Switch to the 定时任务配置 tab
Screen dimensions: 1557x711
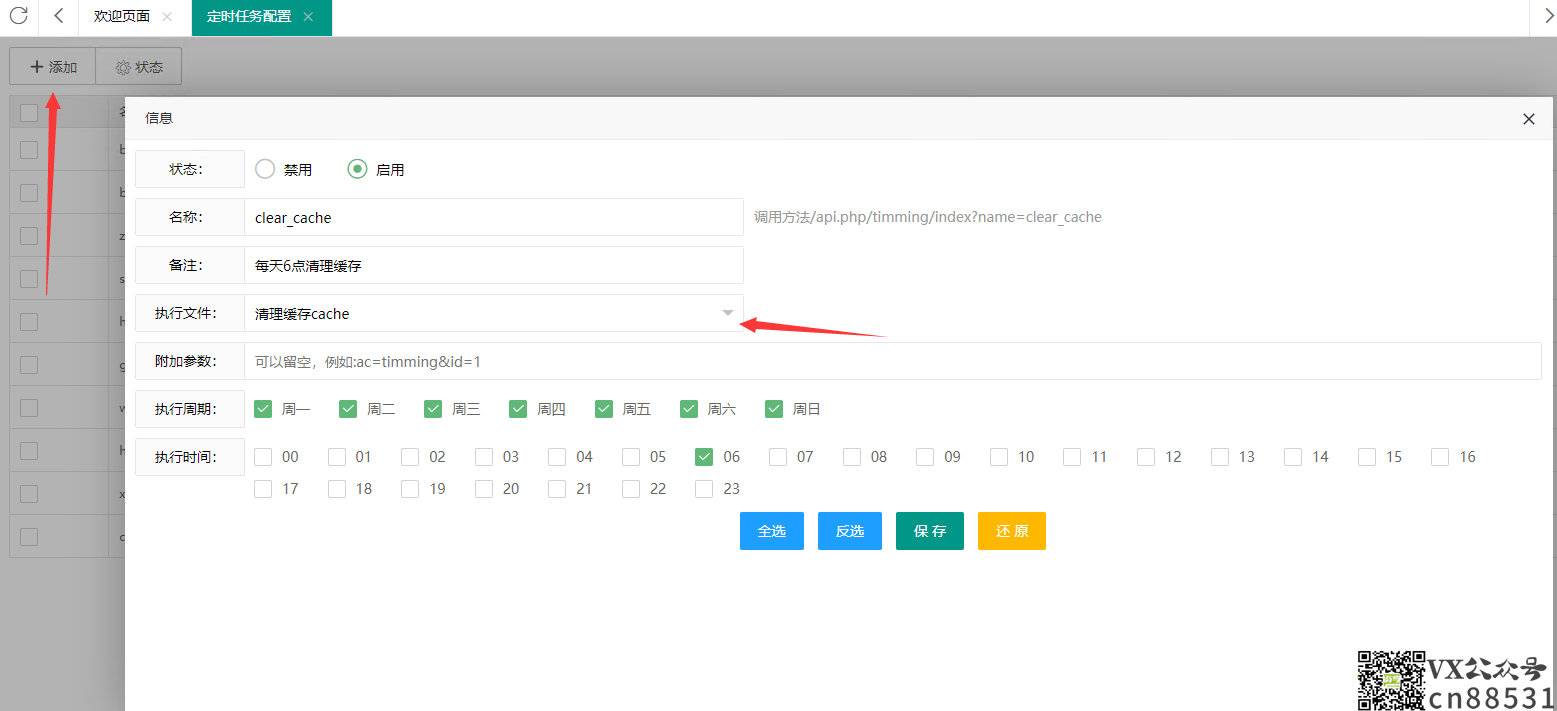point(249,17)
